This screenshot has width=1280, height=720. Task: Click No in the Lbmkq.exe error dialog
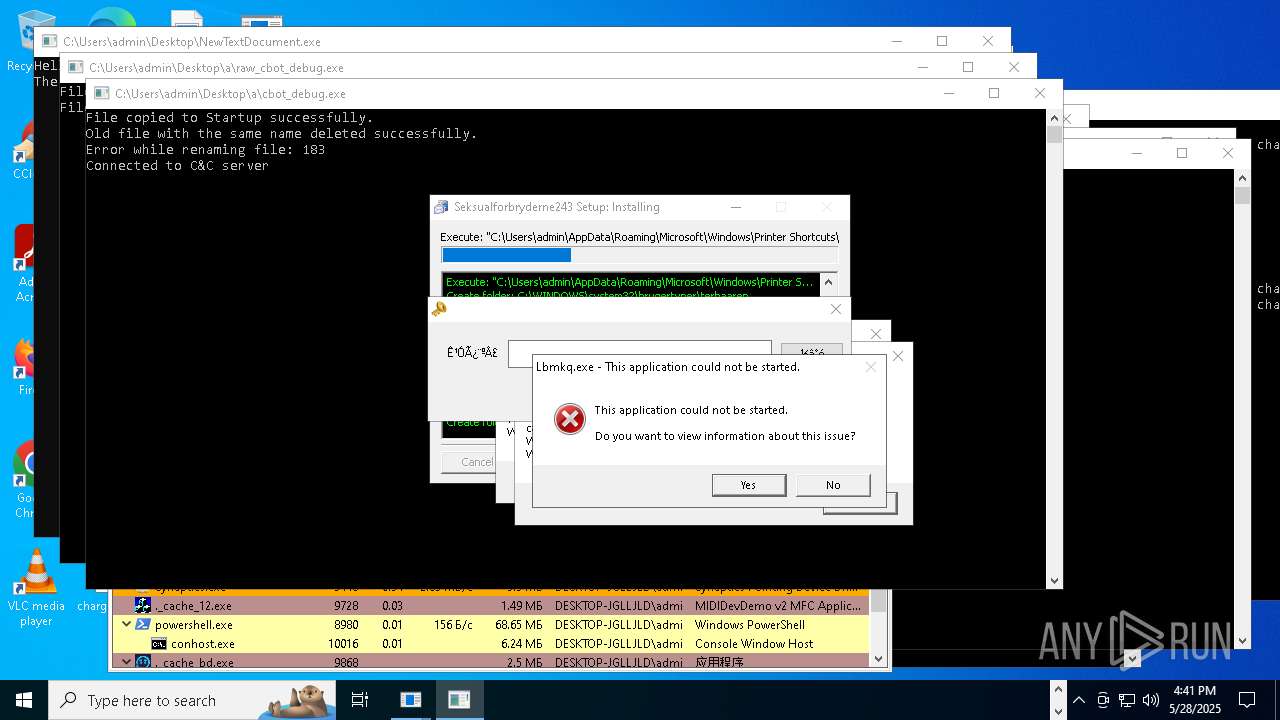pos(833,485)
